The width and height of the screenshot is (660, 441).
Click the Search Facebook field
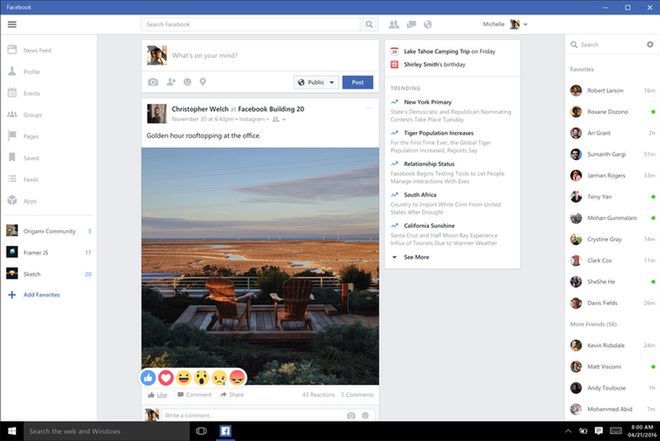pyautogui.click(x=251, y=24)
